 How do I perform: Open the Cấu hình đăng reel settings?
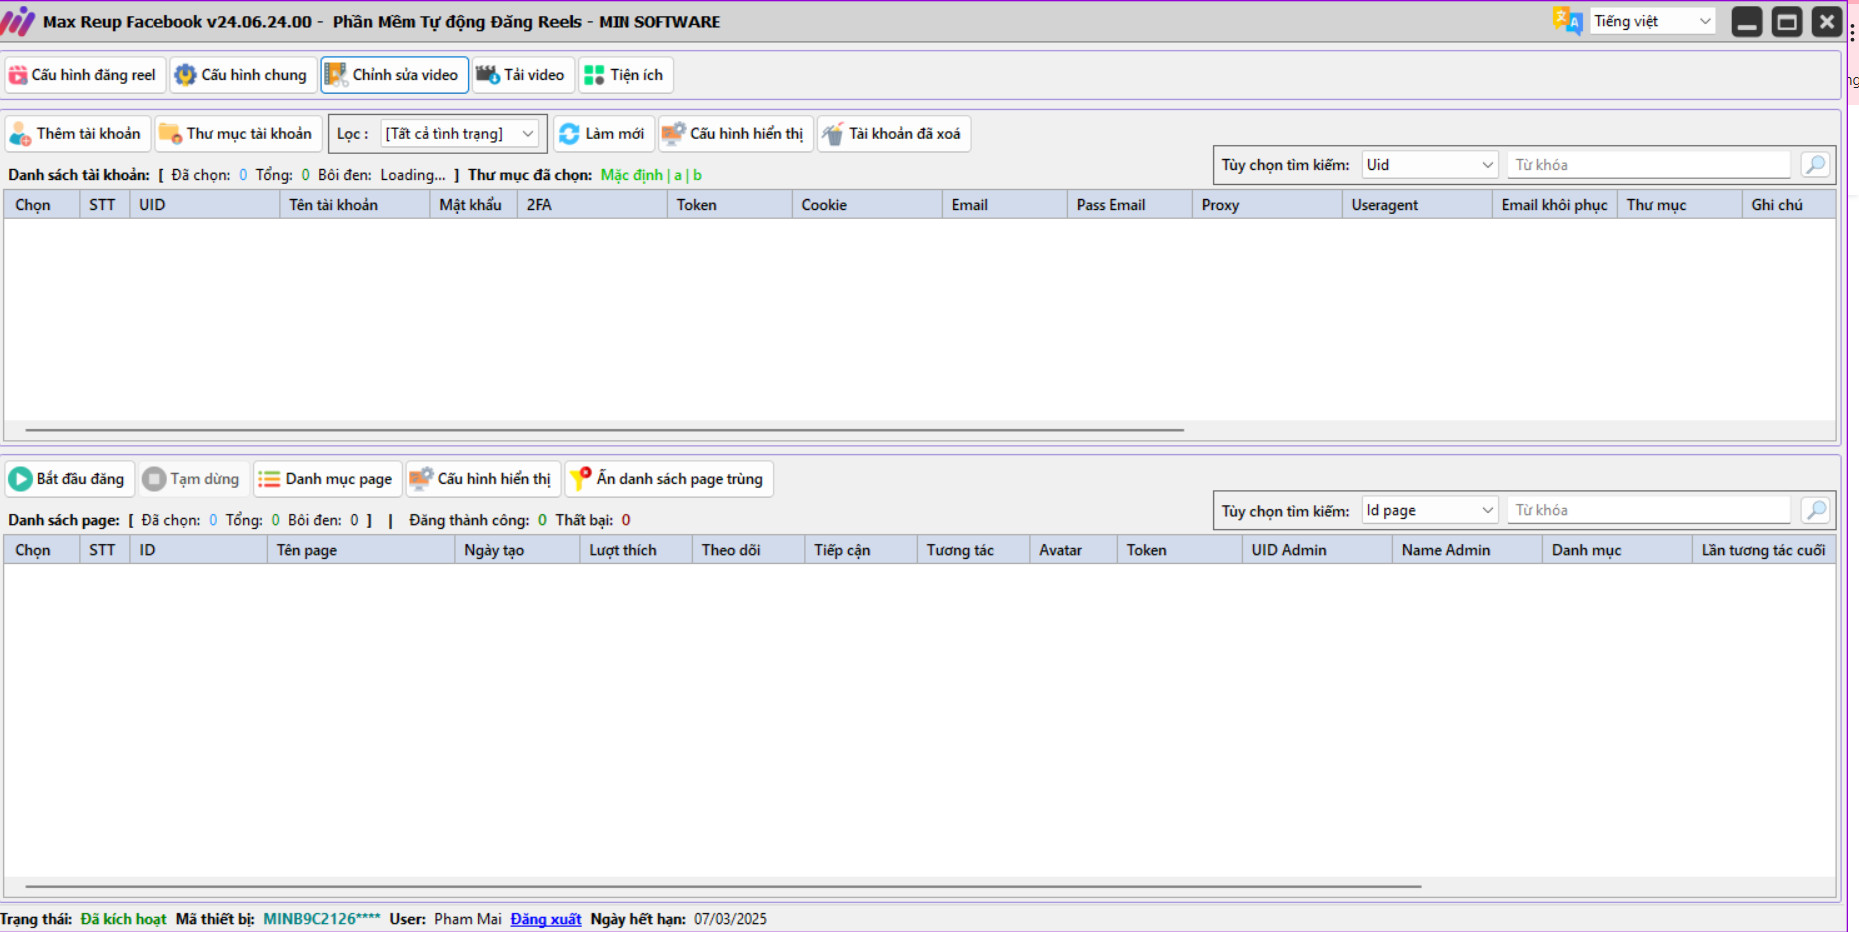point(83,75)
